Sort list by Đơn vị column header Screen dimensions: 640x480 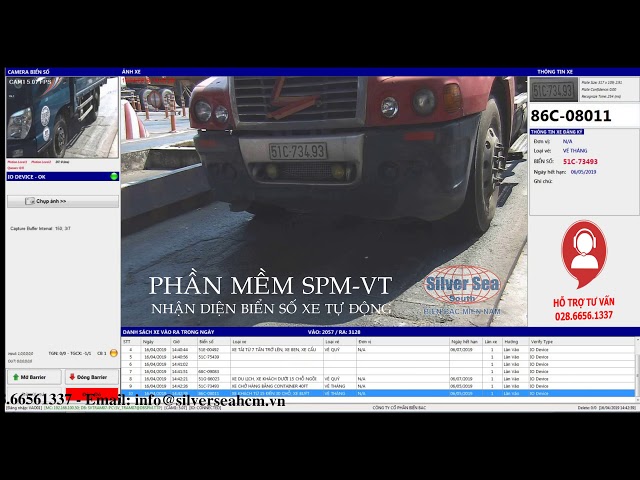click(402, 342)
